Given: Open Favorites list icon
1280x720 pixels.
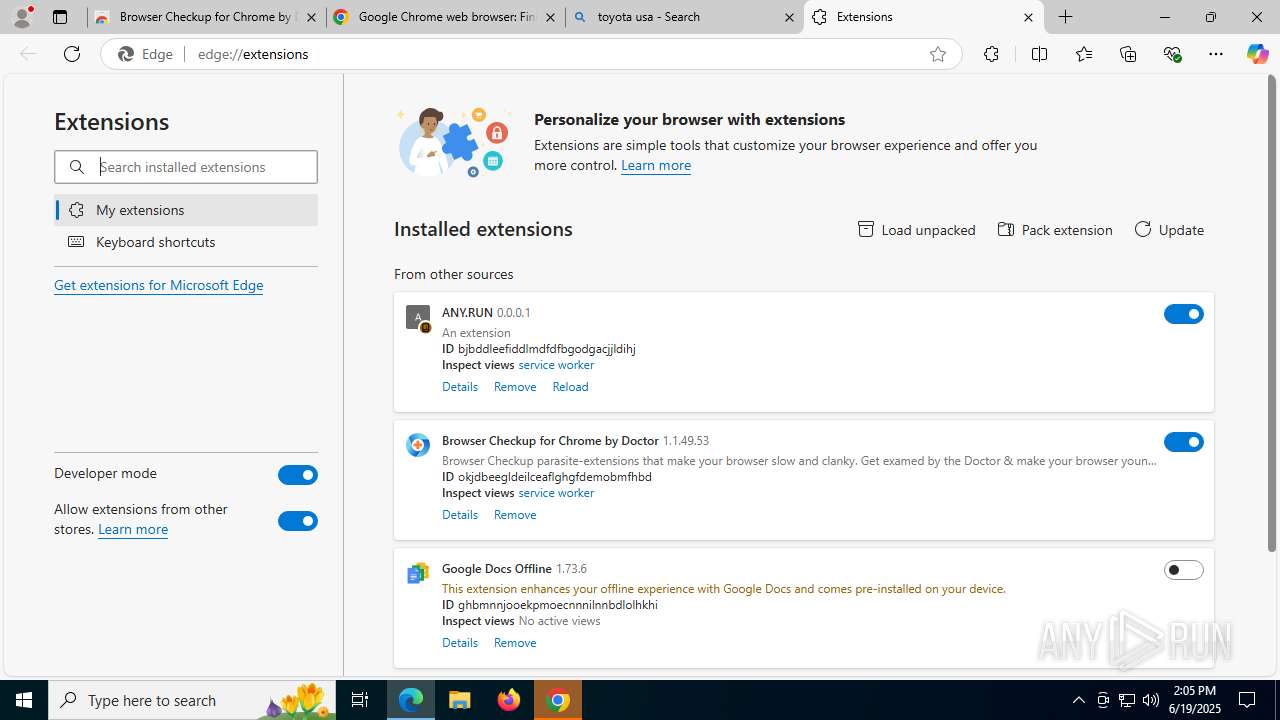Looking at the screenshot, I should pos(1083,54).
